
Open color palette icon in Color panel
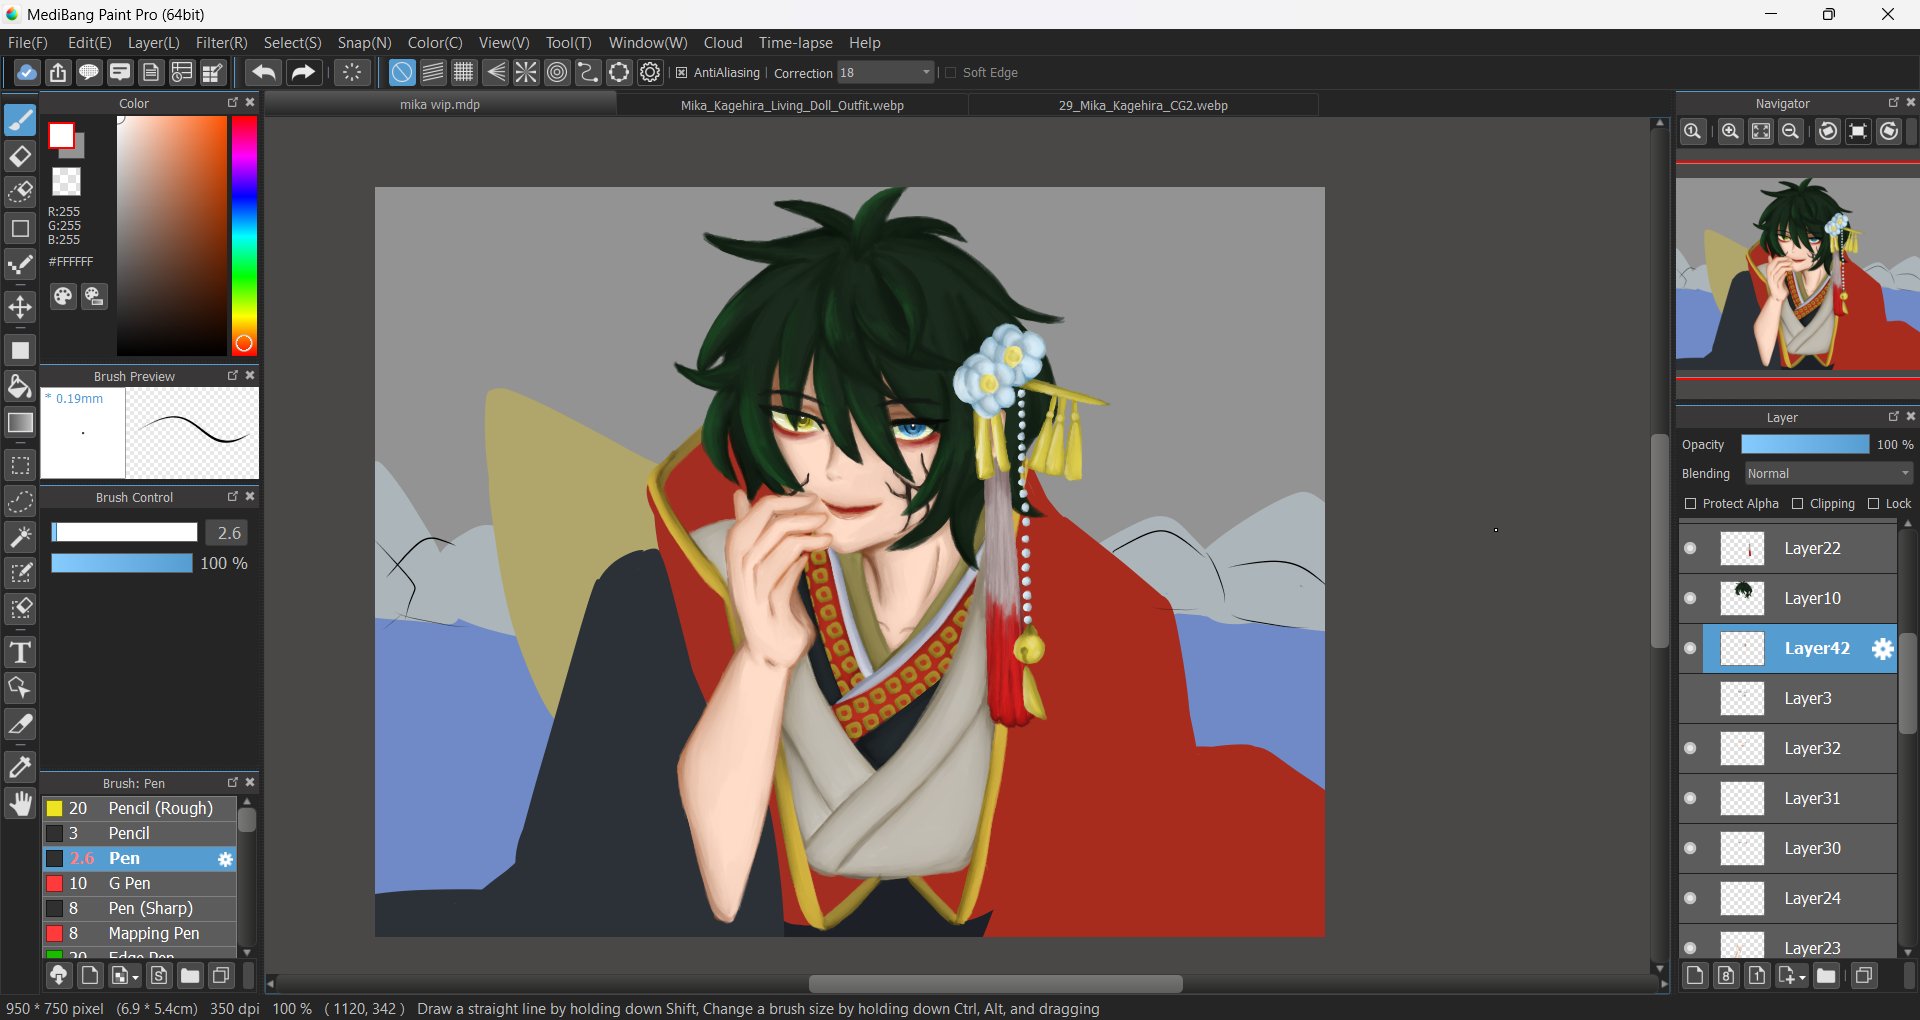(x=63, y=296)
